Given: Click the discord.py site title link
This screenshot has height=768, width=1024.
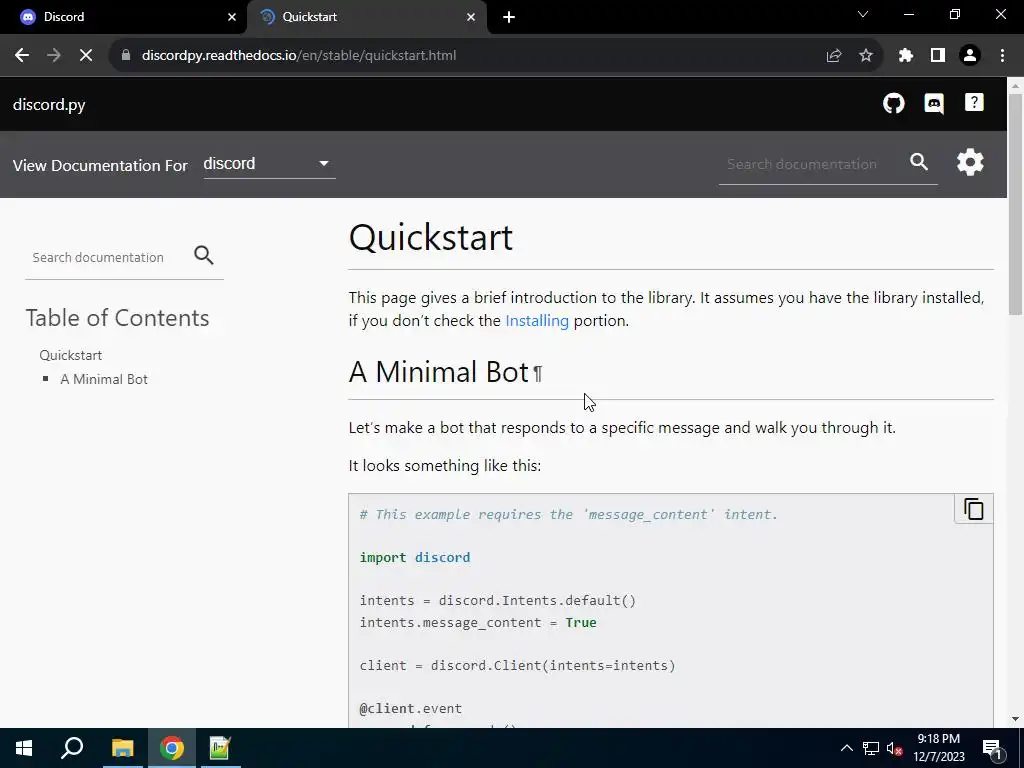Looking at the screenshot, I should (49, 104).
